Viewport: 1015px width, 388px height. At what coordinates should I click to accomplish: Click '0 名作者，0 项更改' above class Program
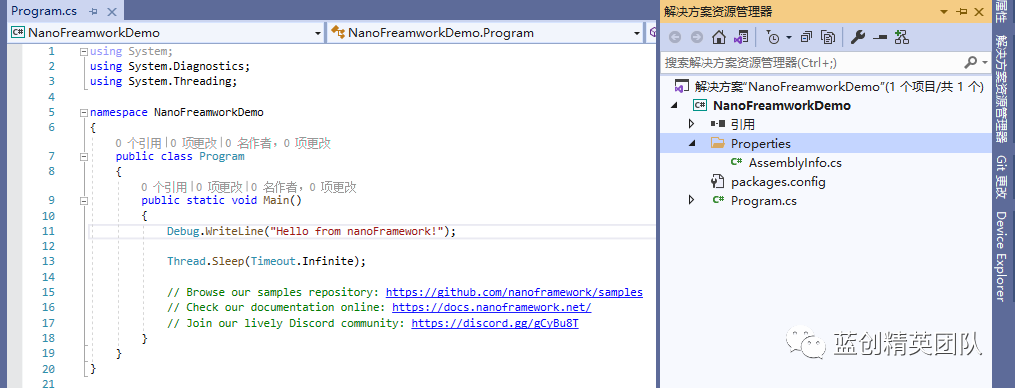tap(278, 143)
